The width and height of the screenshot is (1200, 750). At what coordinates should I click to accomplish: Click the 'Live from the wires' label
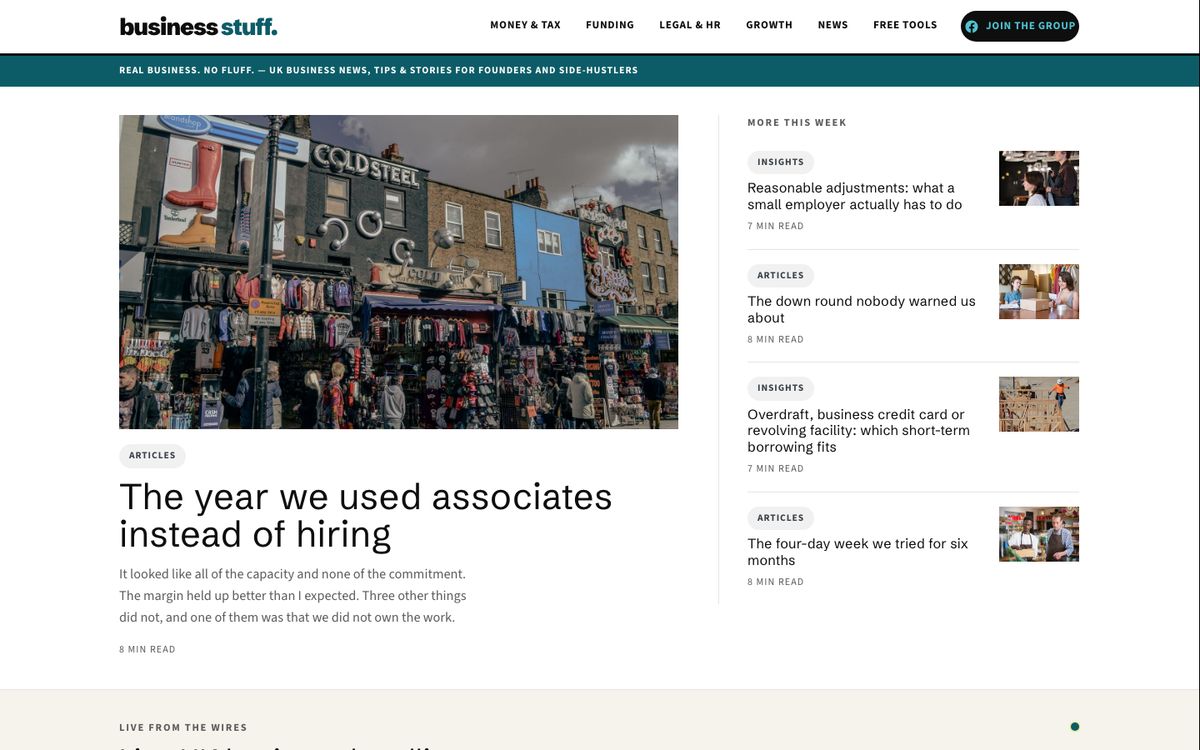point(183,728)
